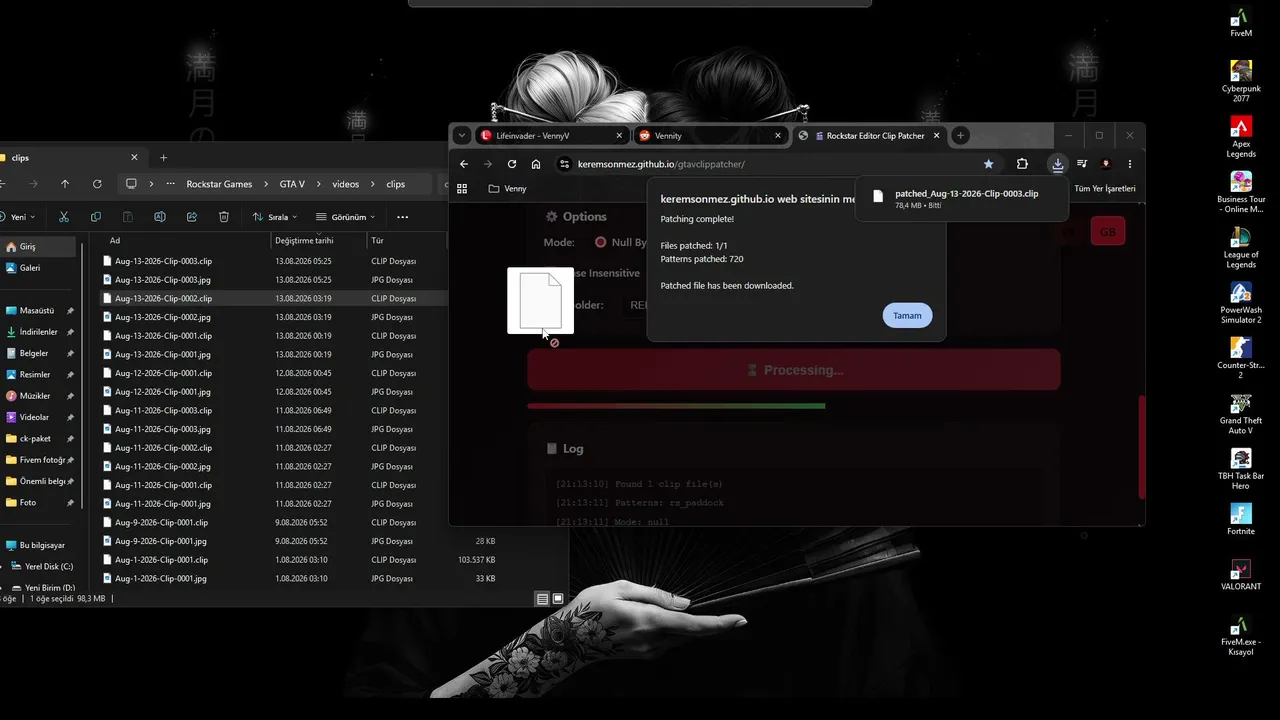Screen dimensions: 1280x720
Task: Click the Chrome address bar URL
Action: pyautogui.click(x=661, y=164)
